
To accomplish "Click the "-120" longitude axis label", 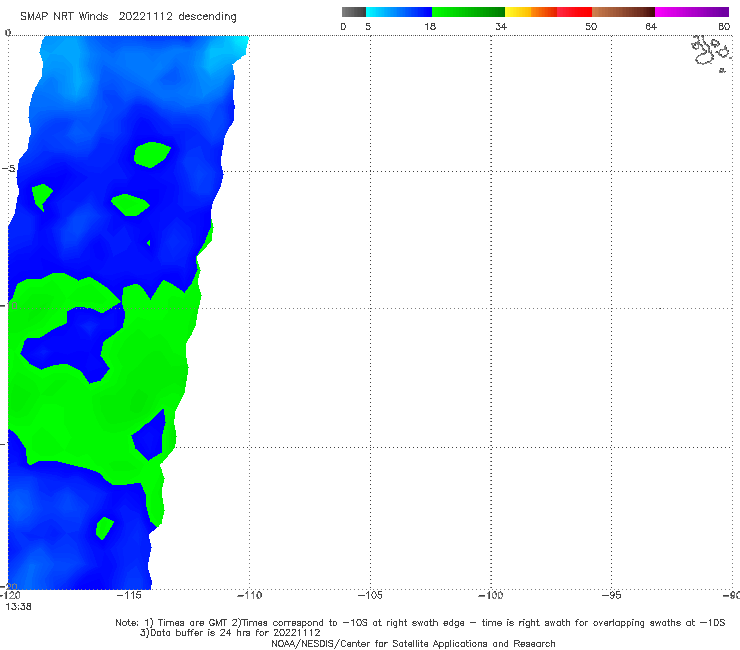I will (10, 596).
